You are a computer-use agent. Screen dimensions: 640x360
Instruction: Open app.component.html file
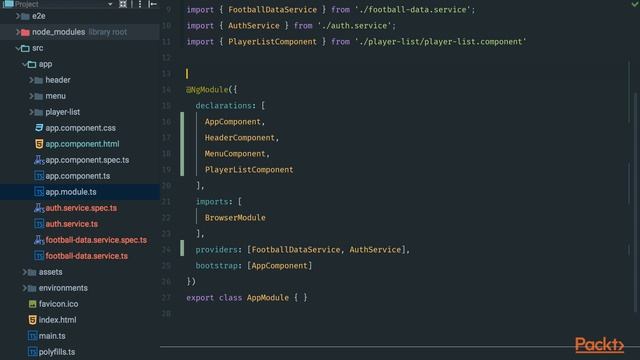click(82, 144)
